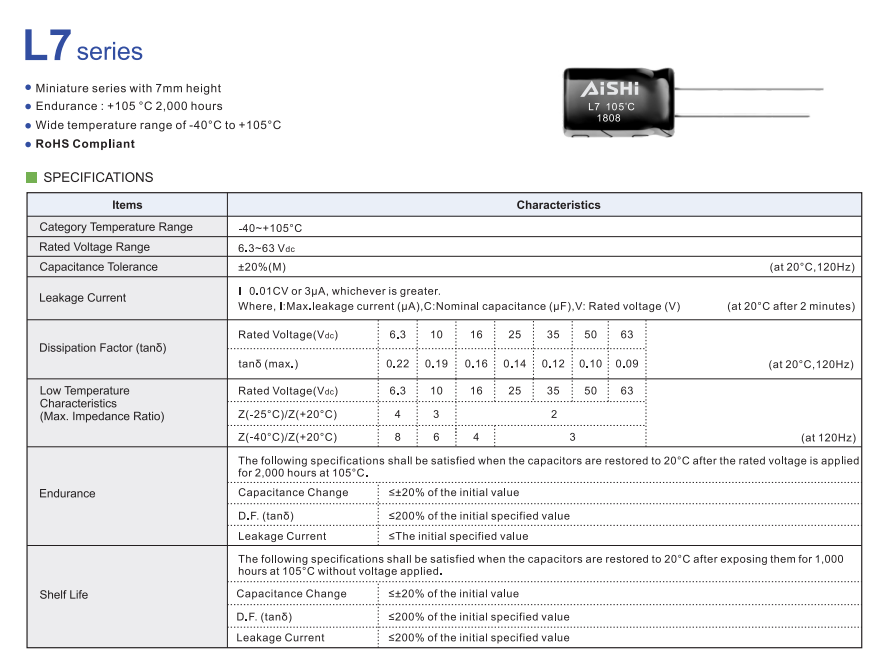The width and height of the screenshot is (892, 669).
Task: Click the Items column header
Action: [x=127, y=205]
